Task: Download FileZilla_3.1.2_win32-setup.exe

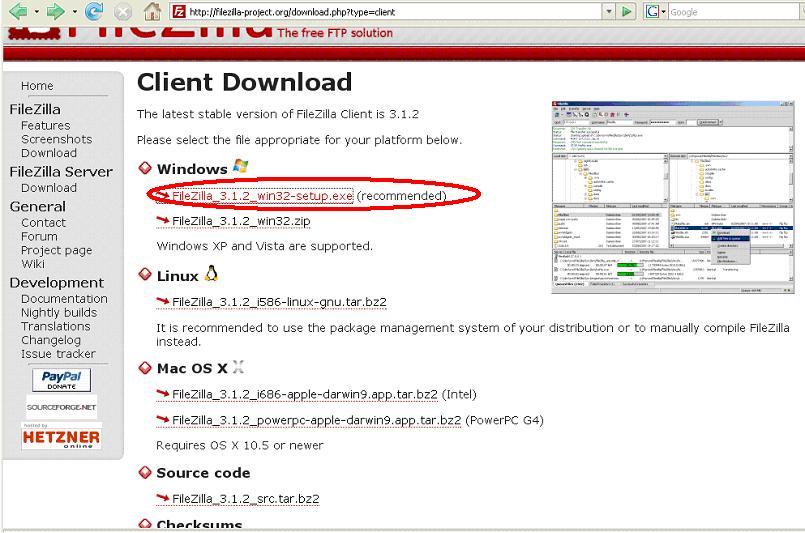Action: click(262, 196)
